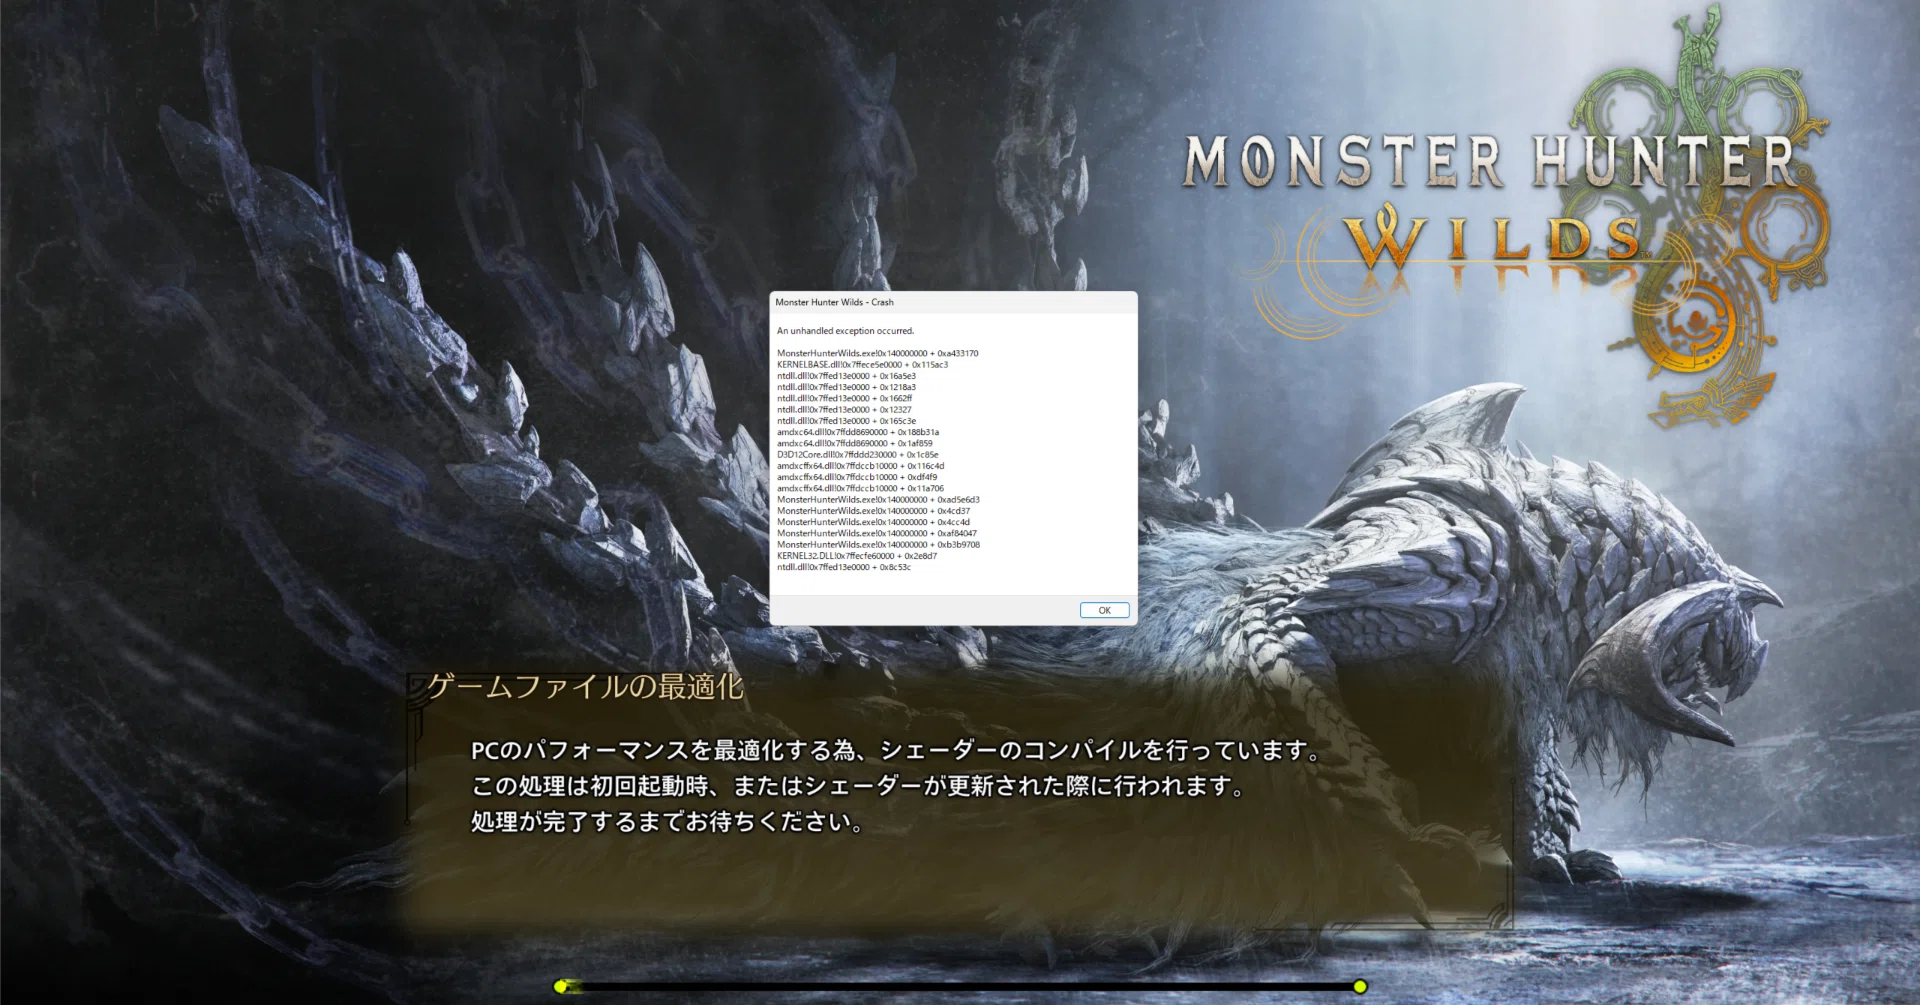
Task: Click the shader compile progress bar
Action: [960, 987]
